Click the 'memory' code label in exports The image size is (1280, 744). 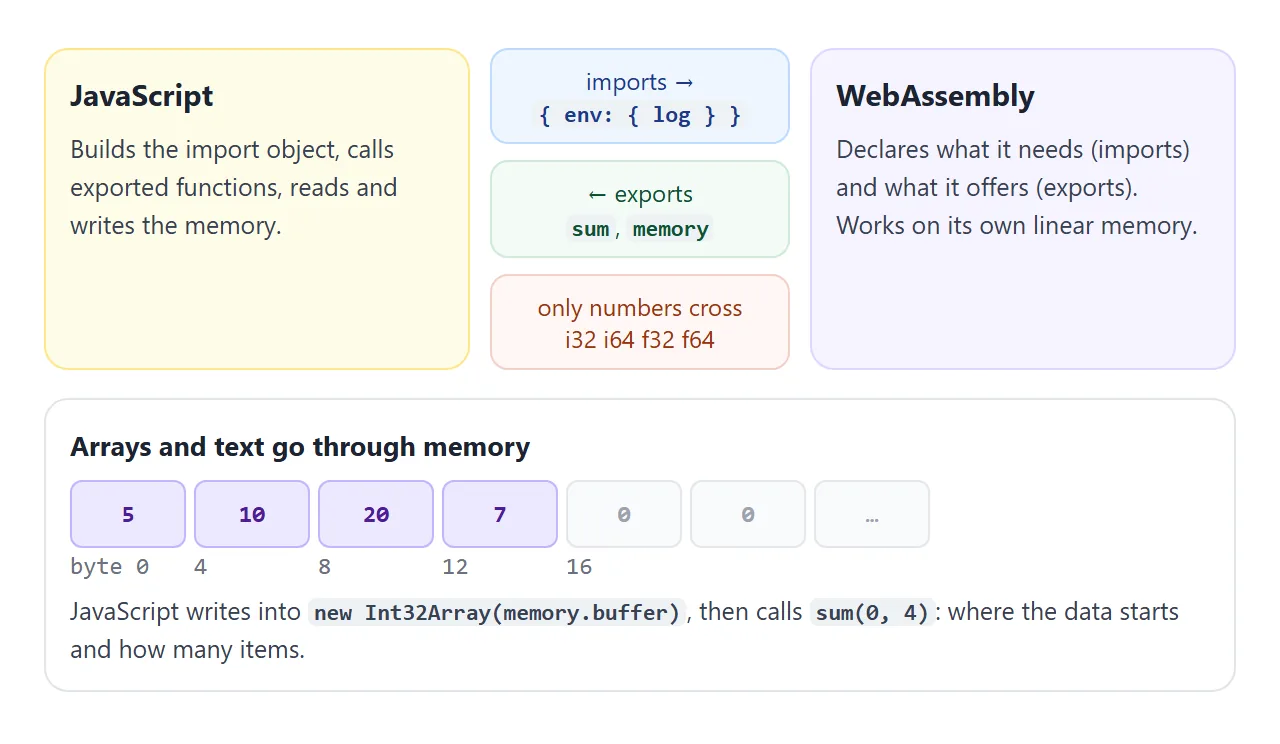point(670,229)
